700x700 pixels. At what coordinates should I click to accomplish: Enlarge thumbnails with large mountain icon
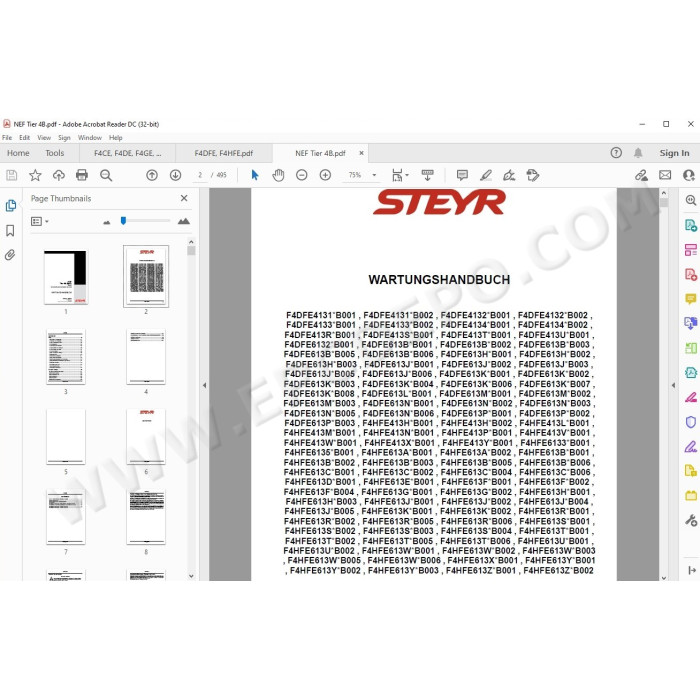pos(183,221)
